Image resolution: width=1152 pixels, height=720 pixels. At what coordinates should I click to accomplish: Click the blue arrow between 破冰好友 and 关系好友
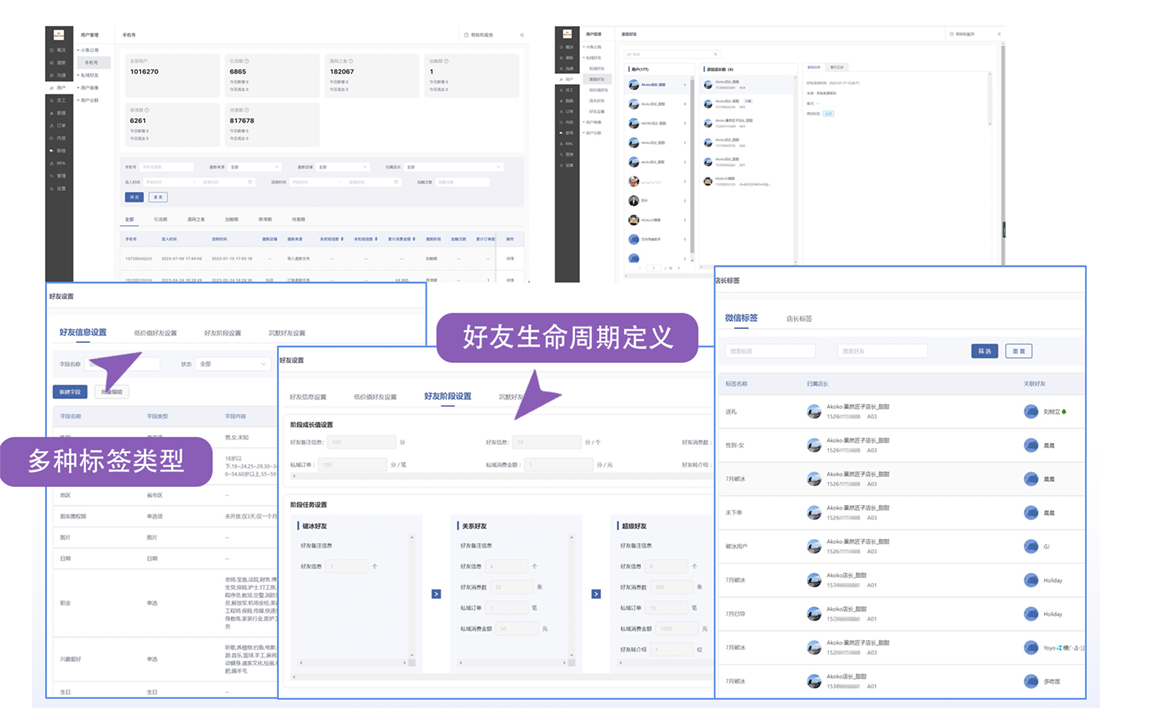[436, 594]
